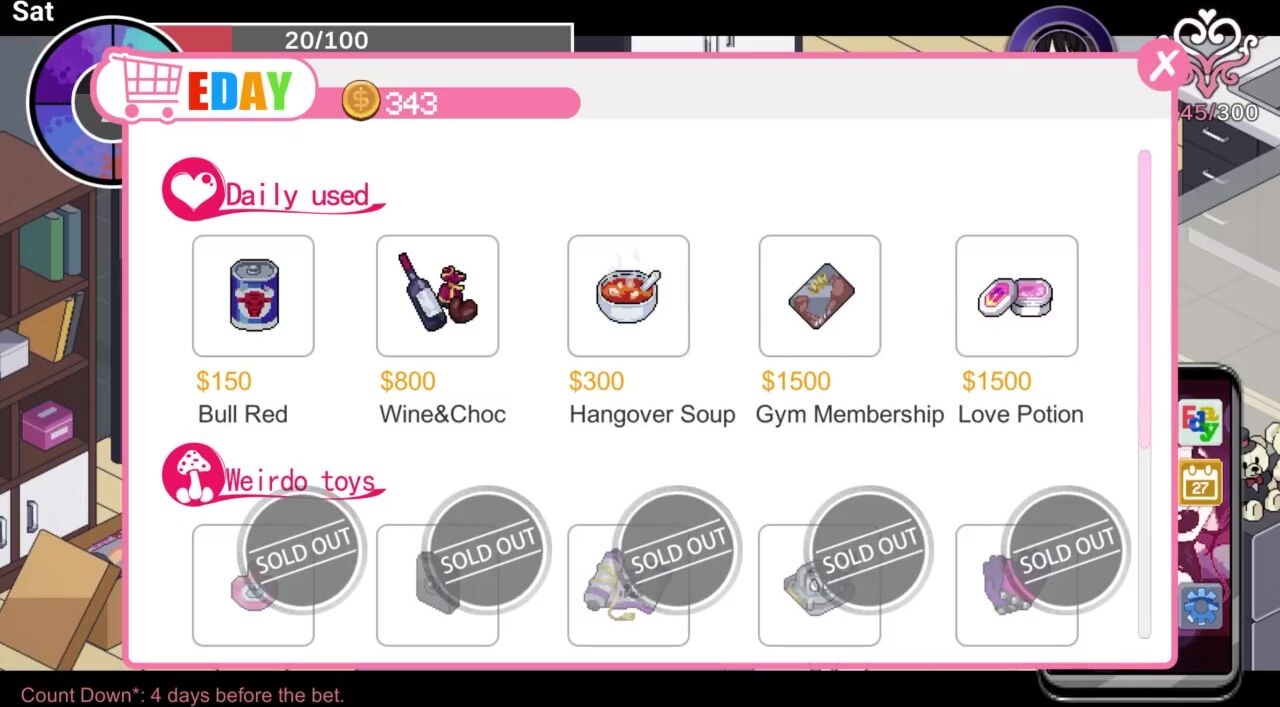
Task: Select the Gym Membership card item
Action: (820, 296)
